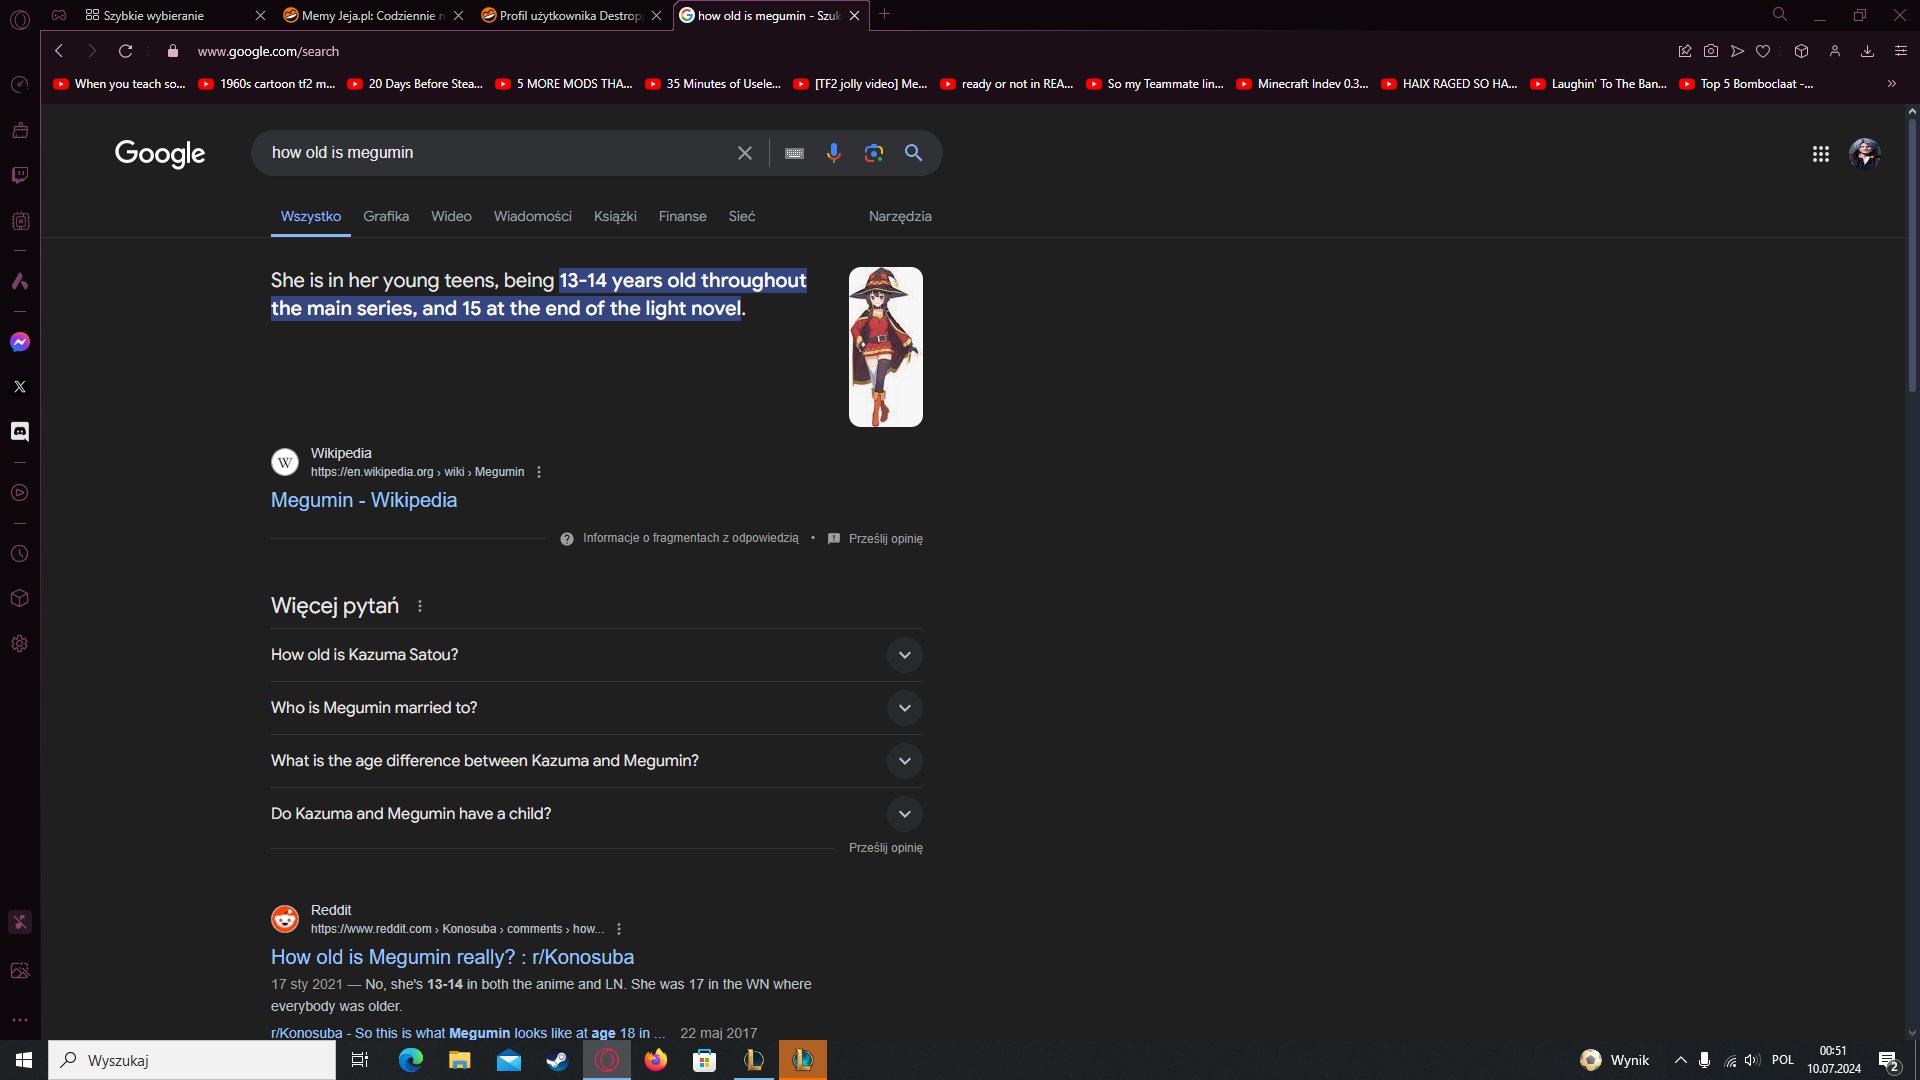Search open tabs magnifier icon
Viewport: 1920px width, 1080px height.
tap(1780, 15)
